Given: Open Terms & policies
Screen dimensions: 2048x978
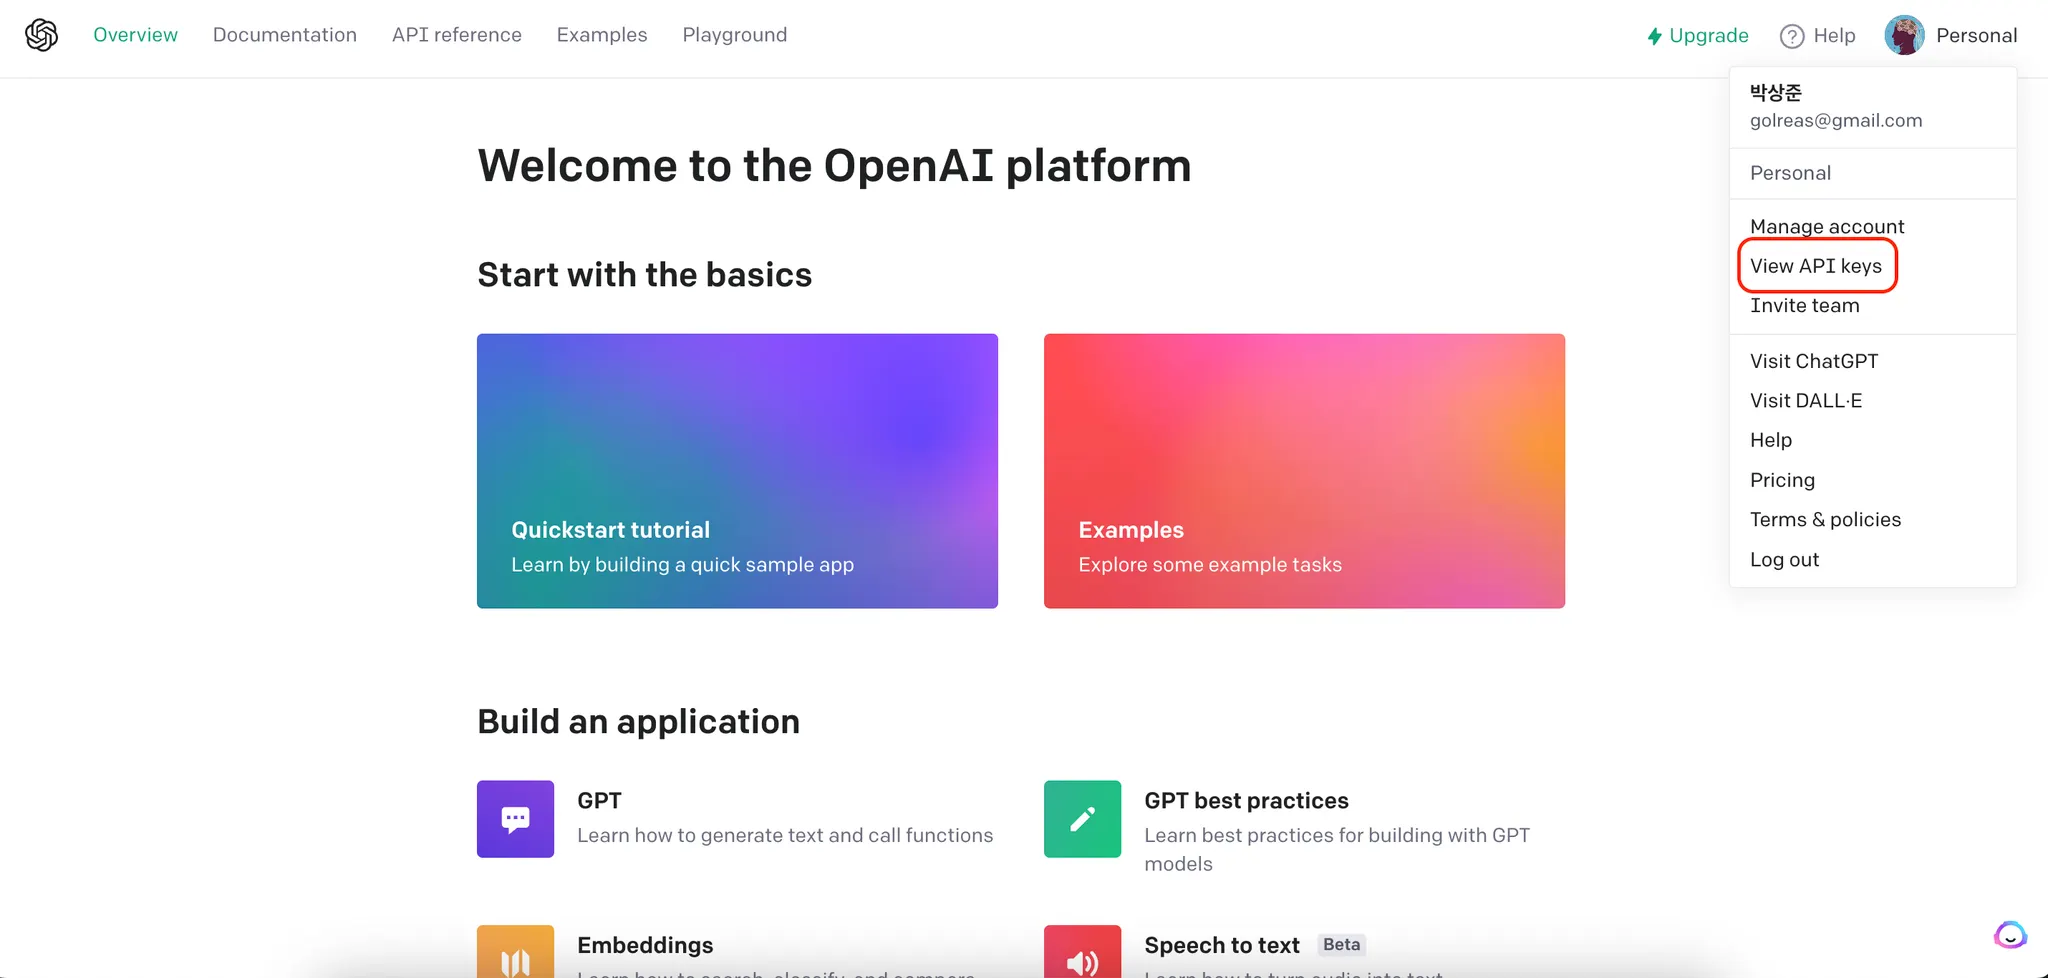Looking at the screenshot, I should tap(1825, 520).
